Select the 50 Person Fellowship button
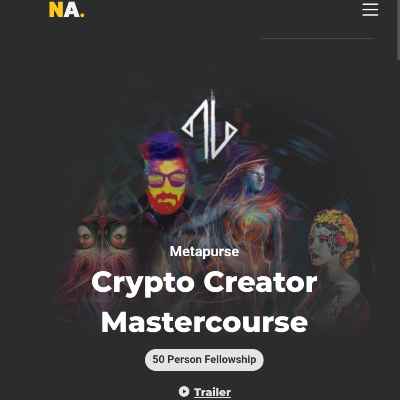 204,360
